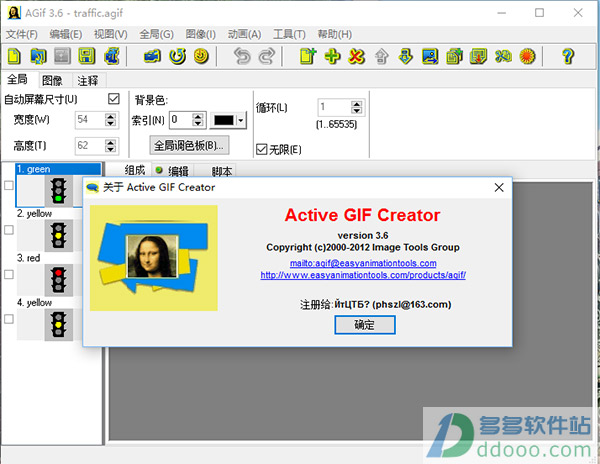The image size is (600, 464).
Task: Click the Save As floppy icon
Action: (87, 56)
